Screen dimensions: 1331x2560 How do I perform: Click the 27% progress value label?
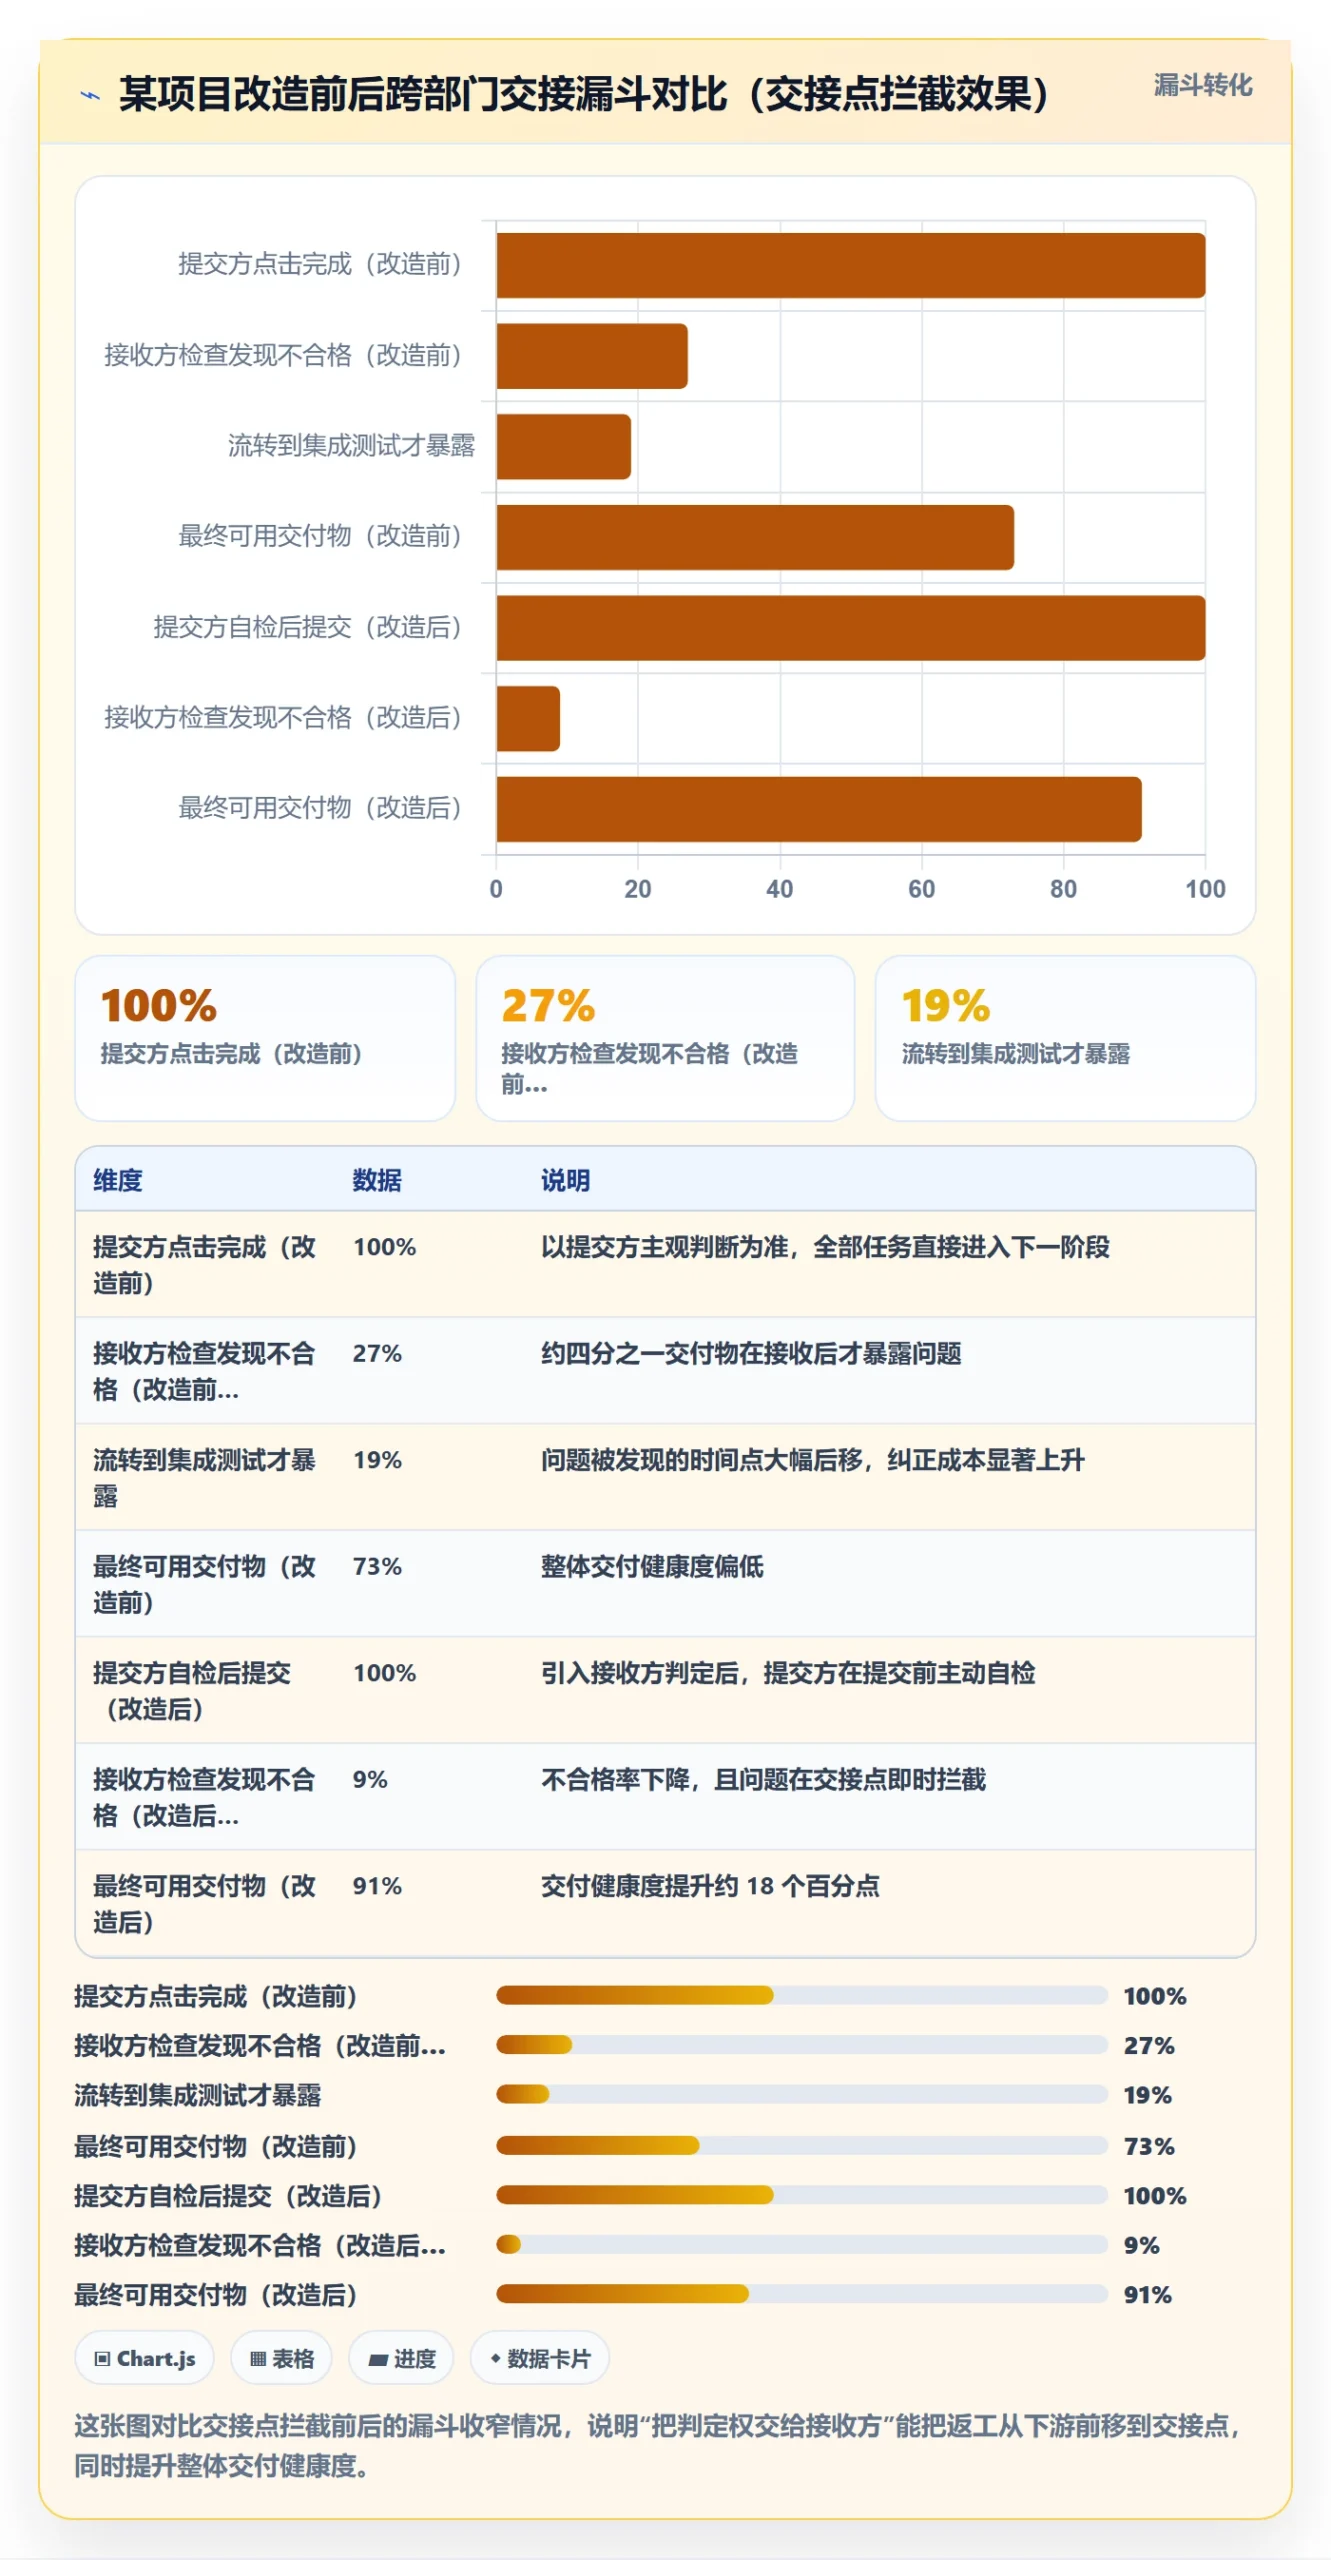pos(1149,2045)
